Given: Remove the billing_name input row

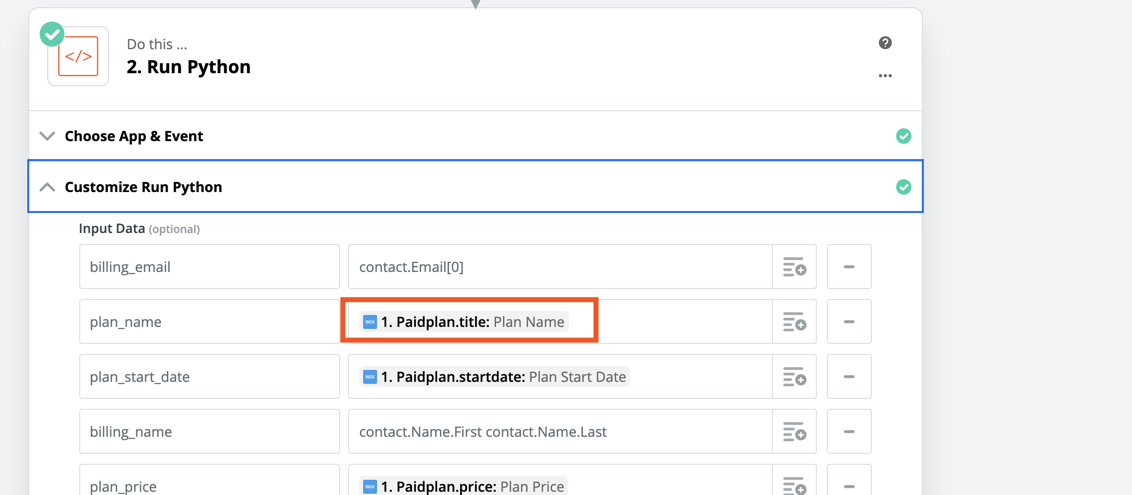Looking at the screenshot, I should (849, 432).
